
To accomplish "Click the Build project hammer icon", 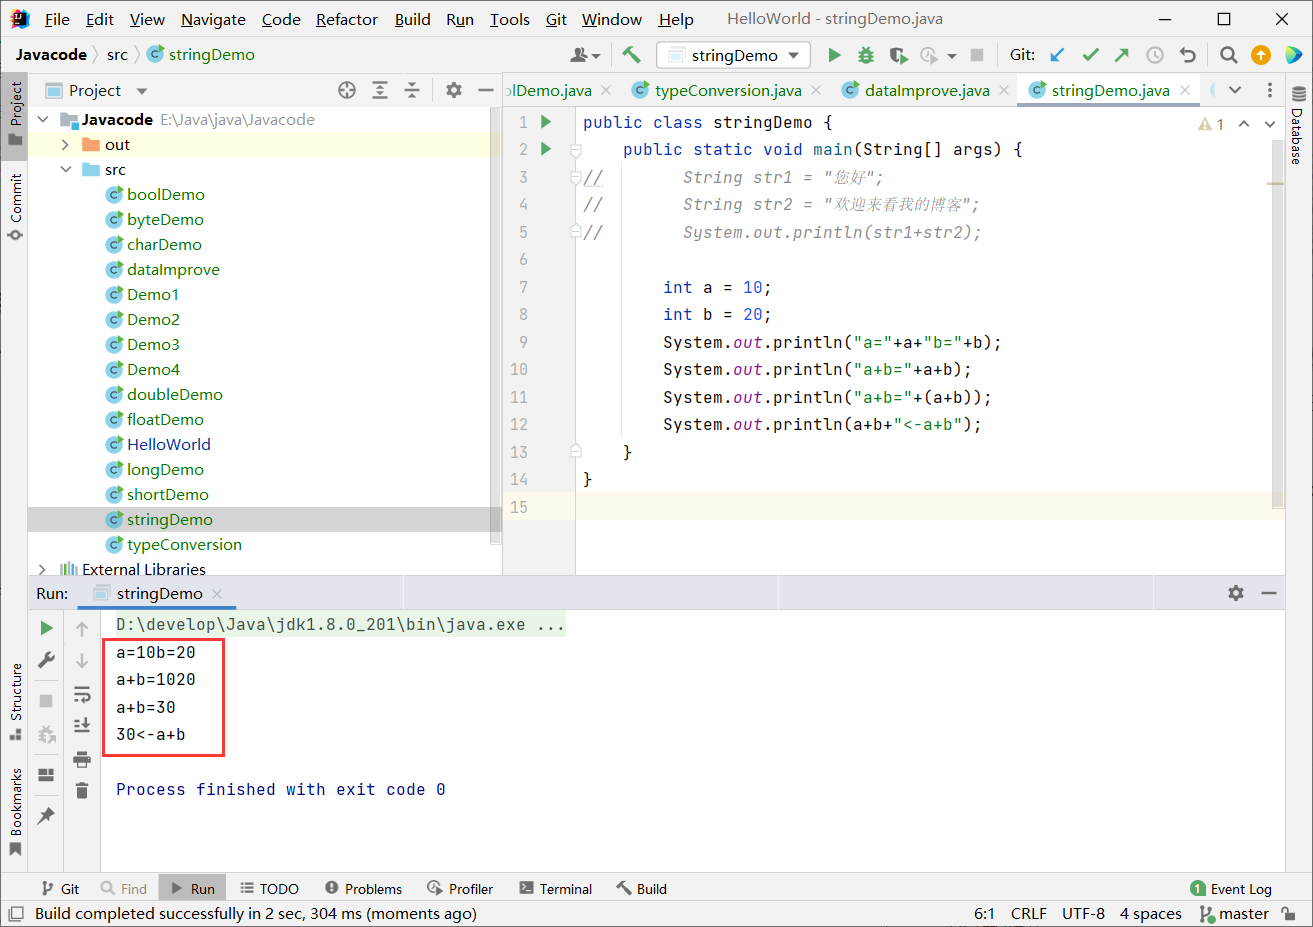I will (x=631, y=55).
